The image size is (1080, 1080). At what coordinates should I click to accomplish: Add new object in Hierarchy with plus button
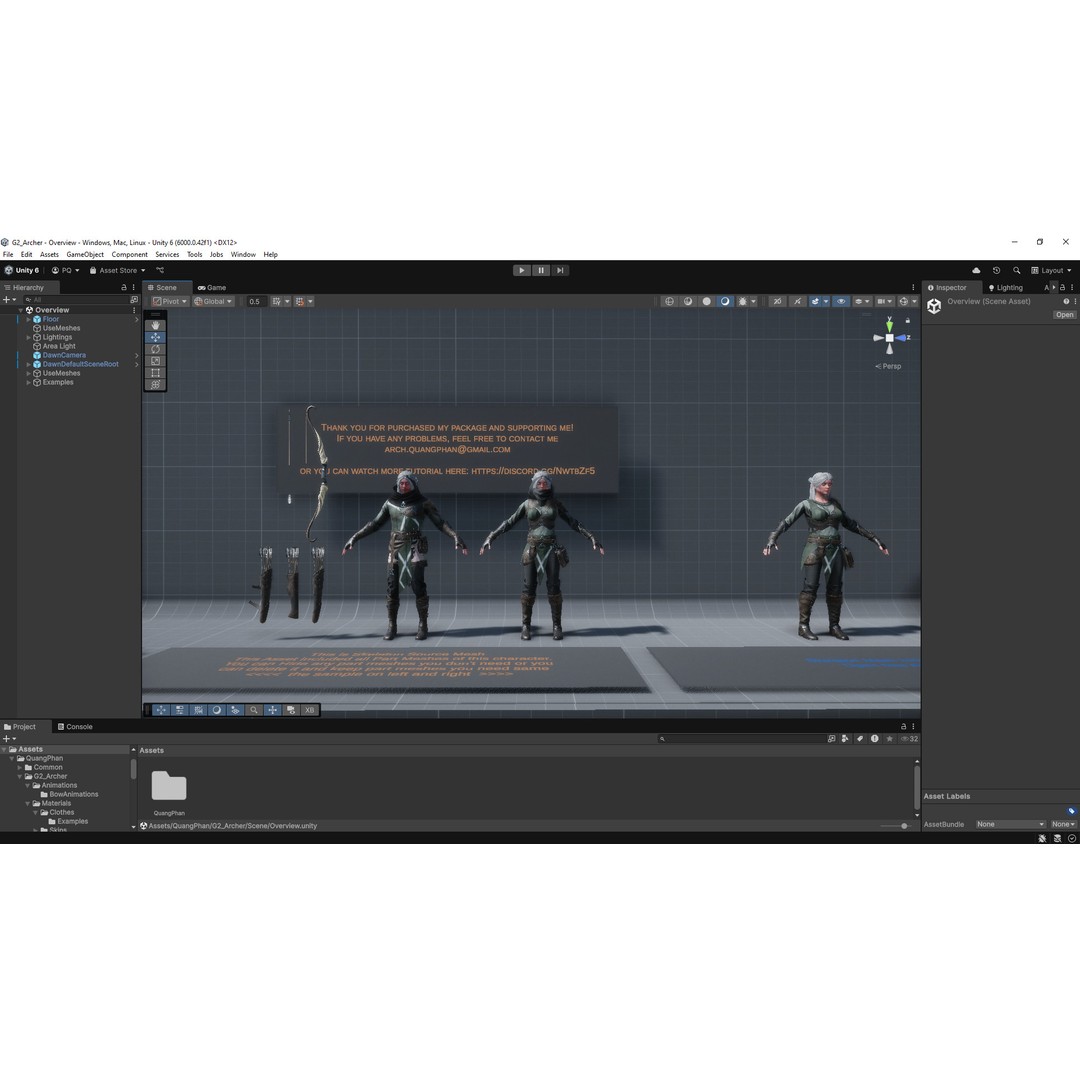(x=9, y=300)
